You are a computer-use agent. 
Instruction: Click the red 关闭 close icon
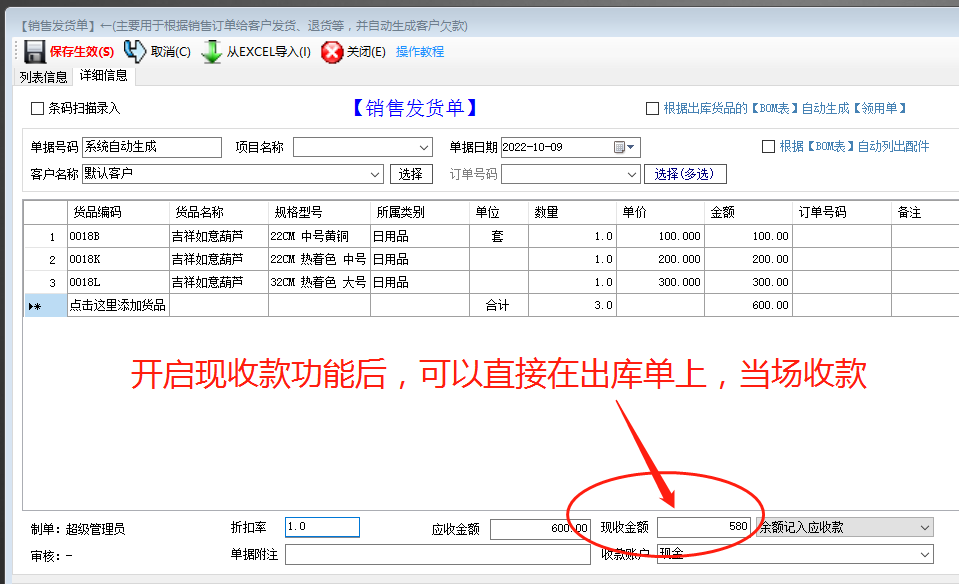tap(331, 51)
